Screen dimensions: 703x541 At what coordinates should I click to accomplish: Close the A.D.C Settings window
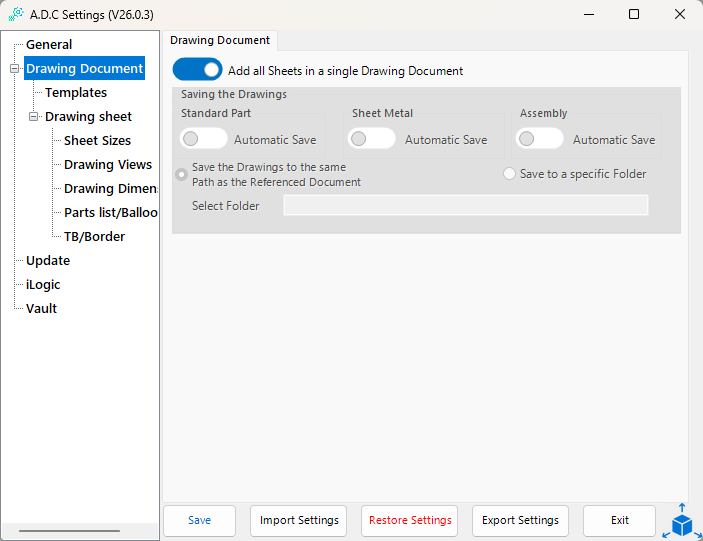[x=680, y=14]
